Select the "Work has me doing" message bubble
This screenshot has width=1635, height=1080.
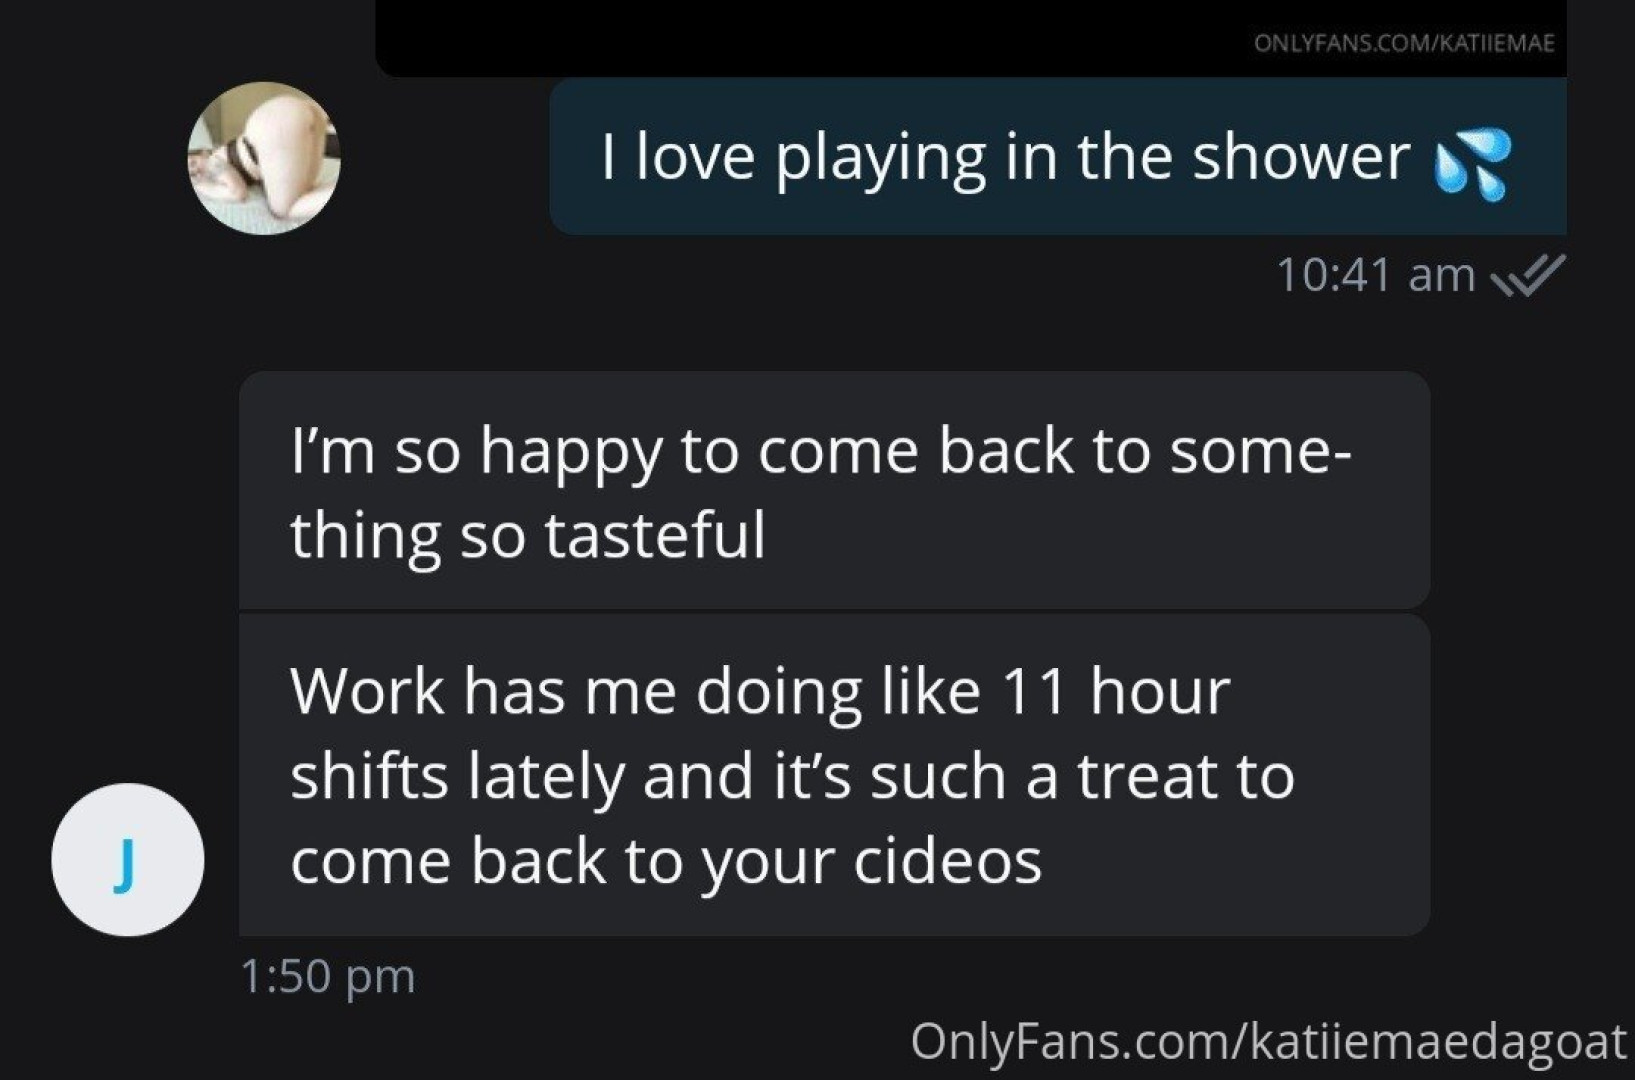point(834,776)
